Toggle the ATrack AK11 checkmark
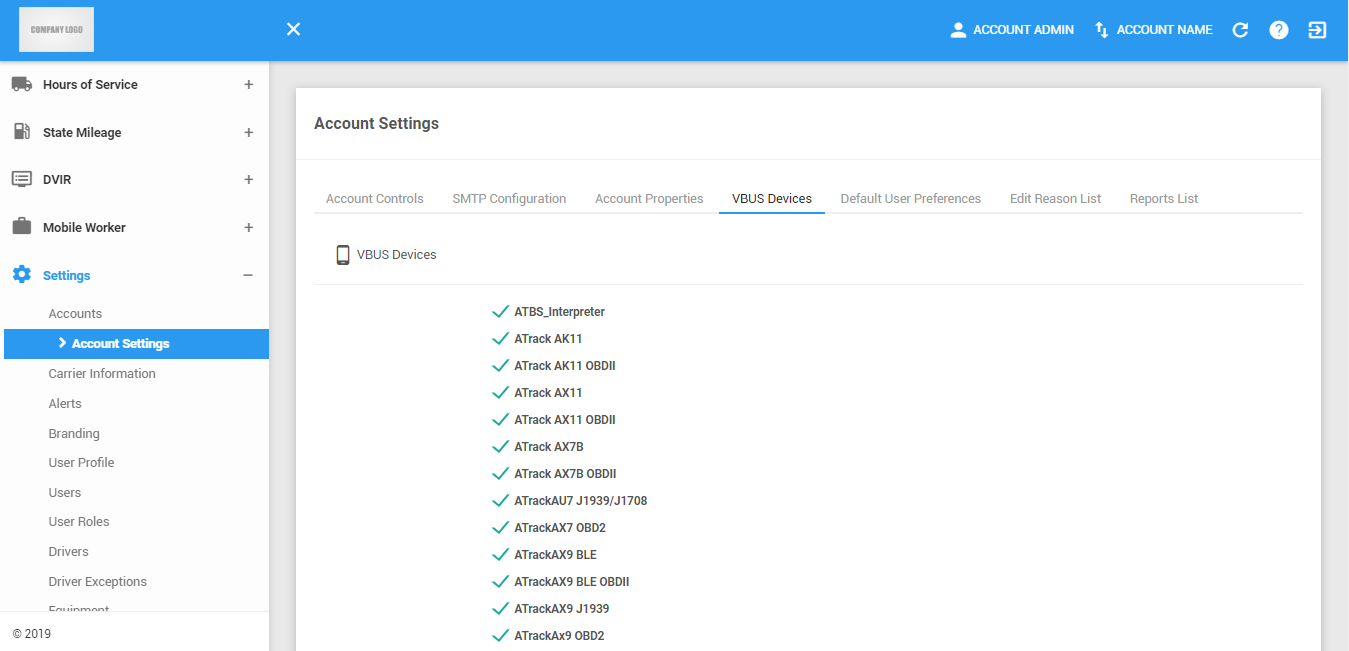 pos(501,339)
